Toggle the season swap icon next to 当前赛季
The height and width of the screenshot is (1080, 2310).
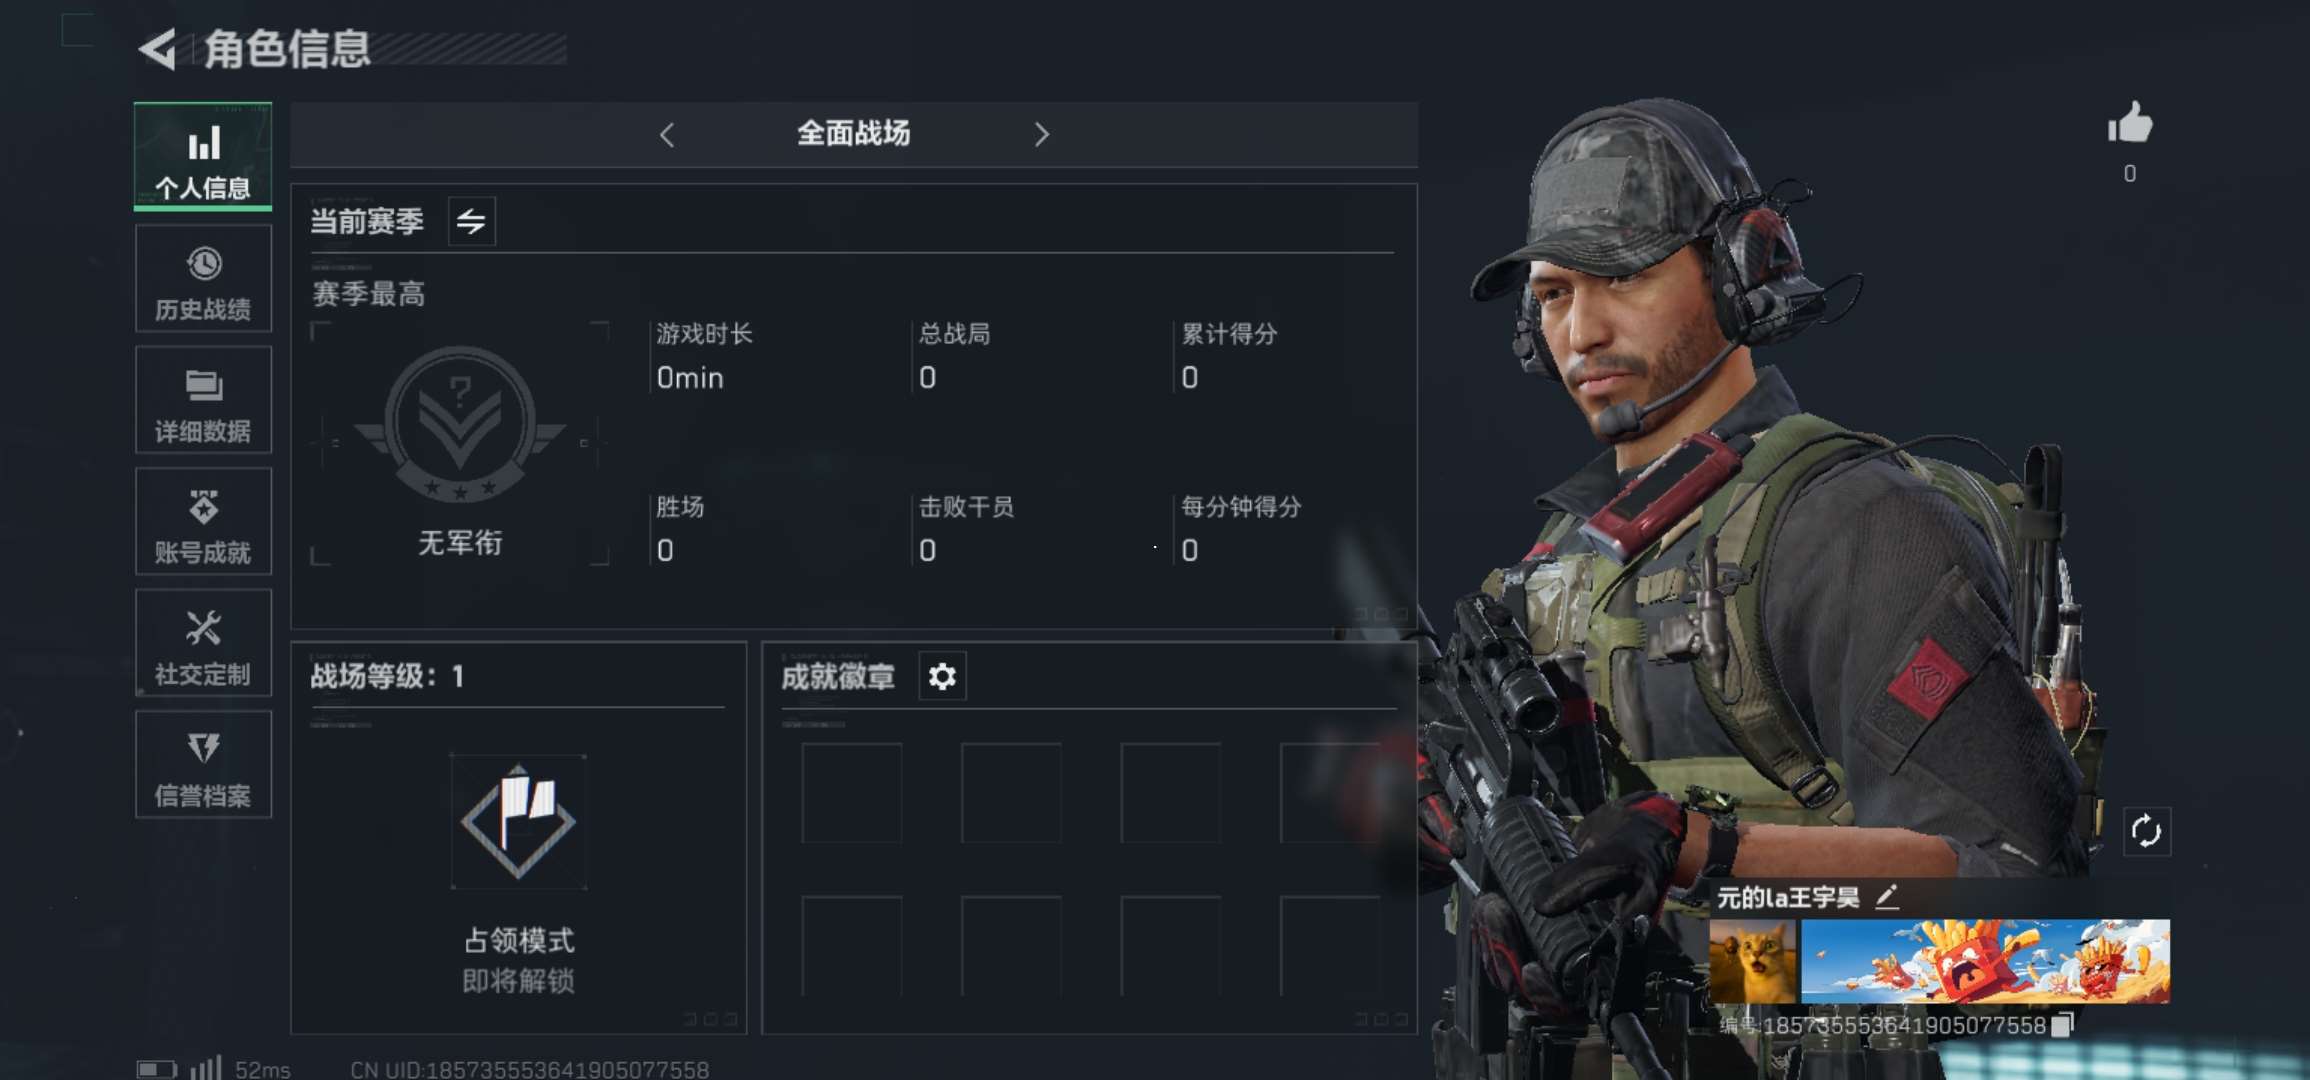(x=471, y=221)
